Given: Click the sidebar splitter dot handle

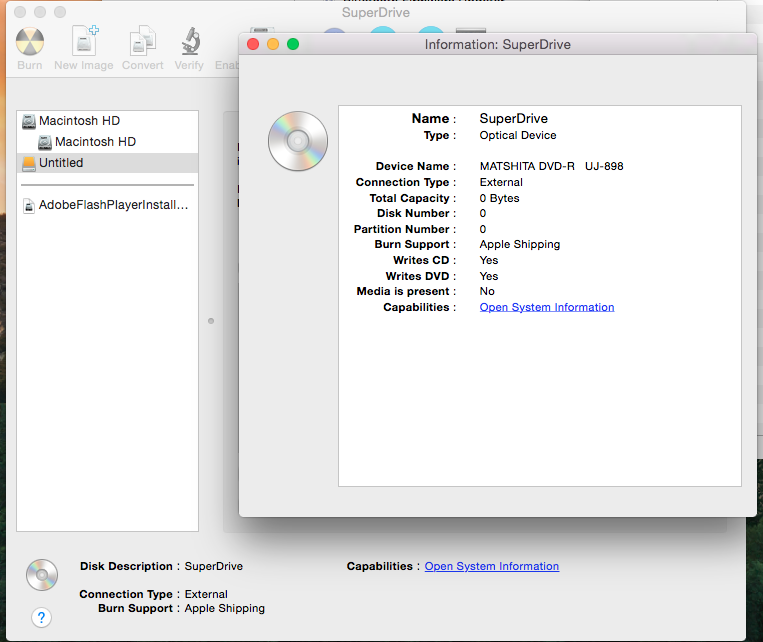Looking at the screenshot, I should 211,321.
